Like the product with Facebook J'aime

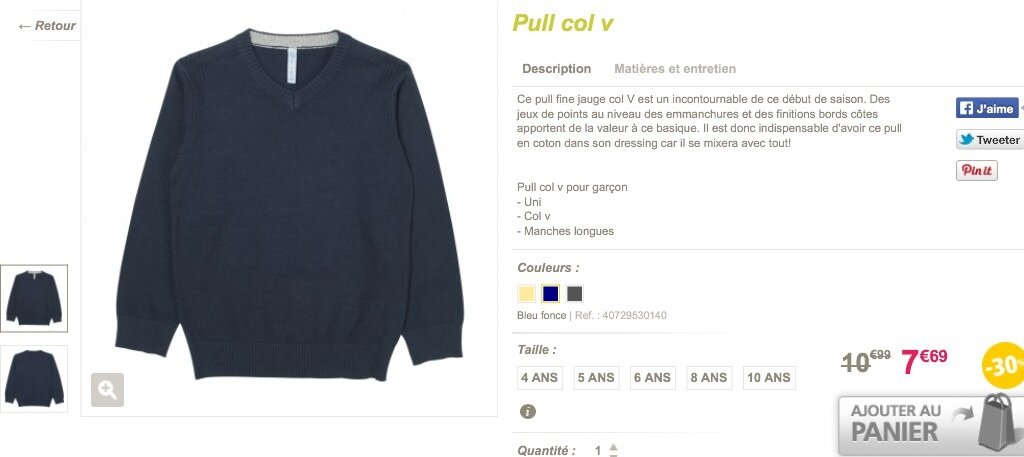(987, 108)
